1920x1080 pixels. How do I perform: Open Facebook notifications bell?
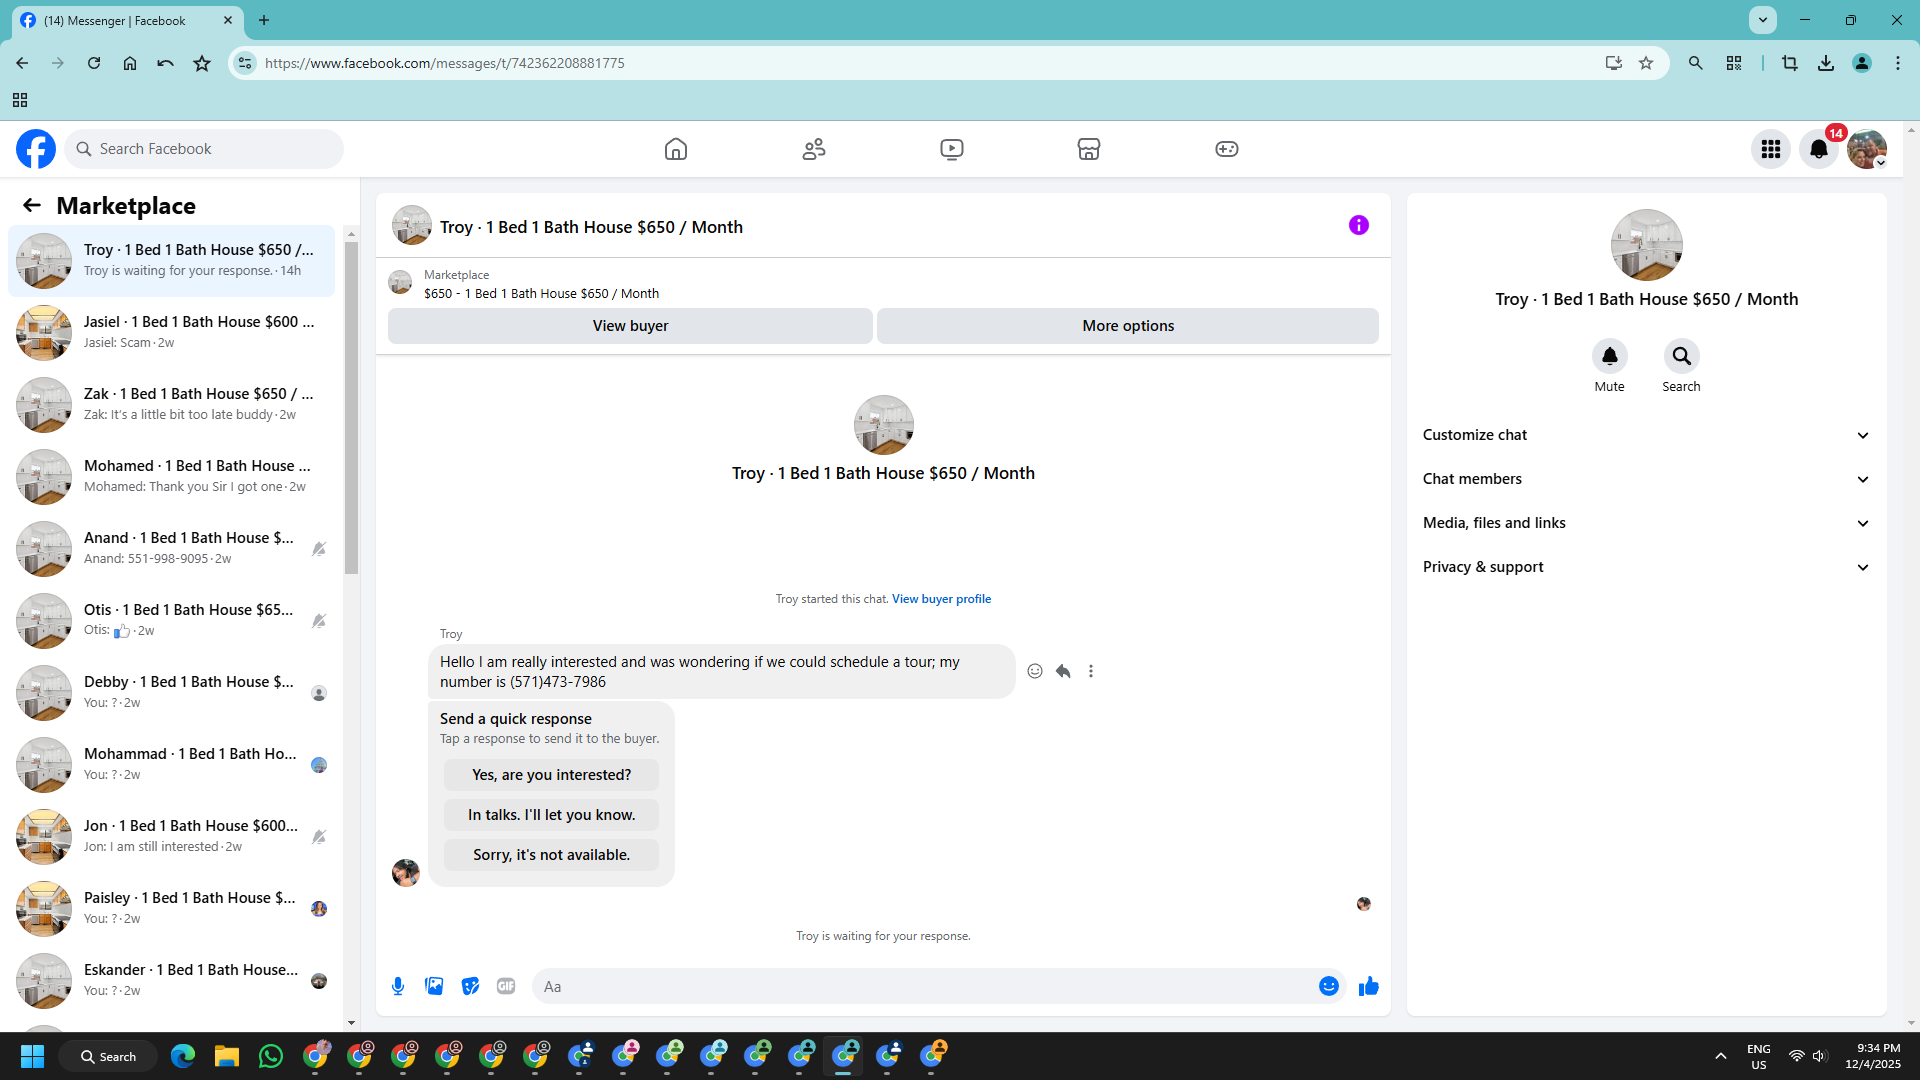tap(1818, 149)
